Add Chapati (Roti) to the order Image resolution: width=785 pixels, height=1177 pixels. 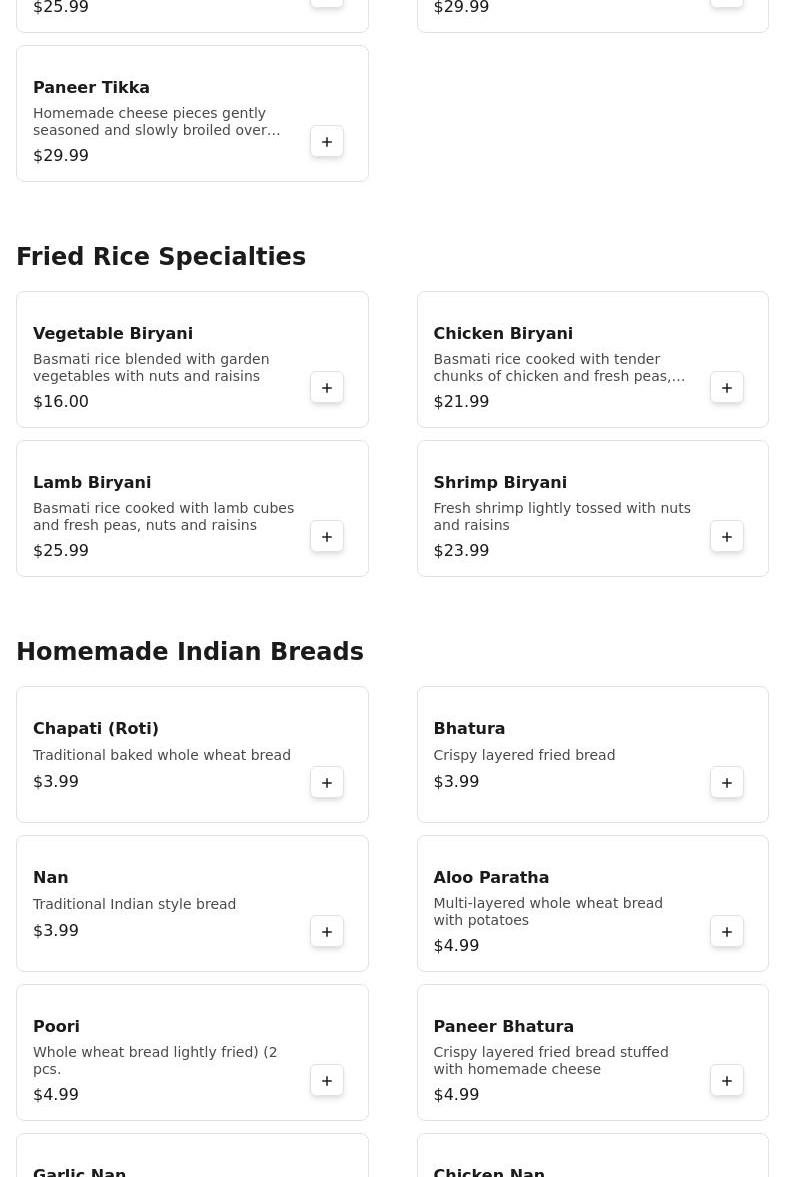pyautogui.click(x=327, y=783)
